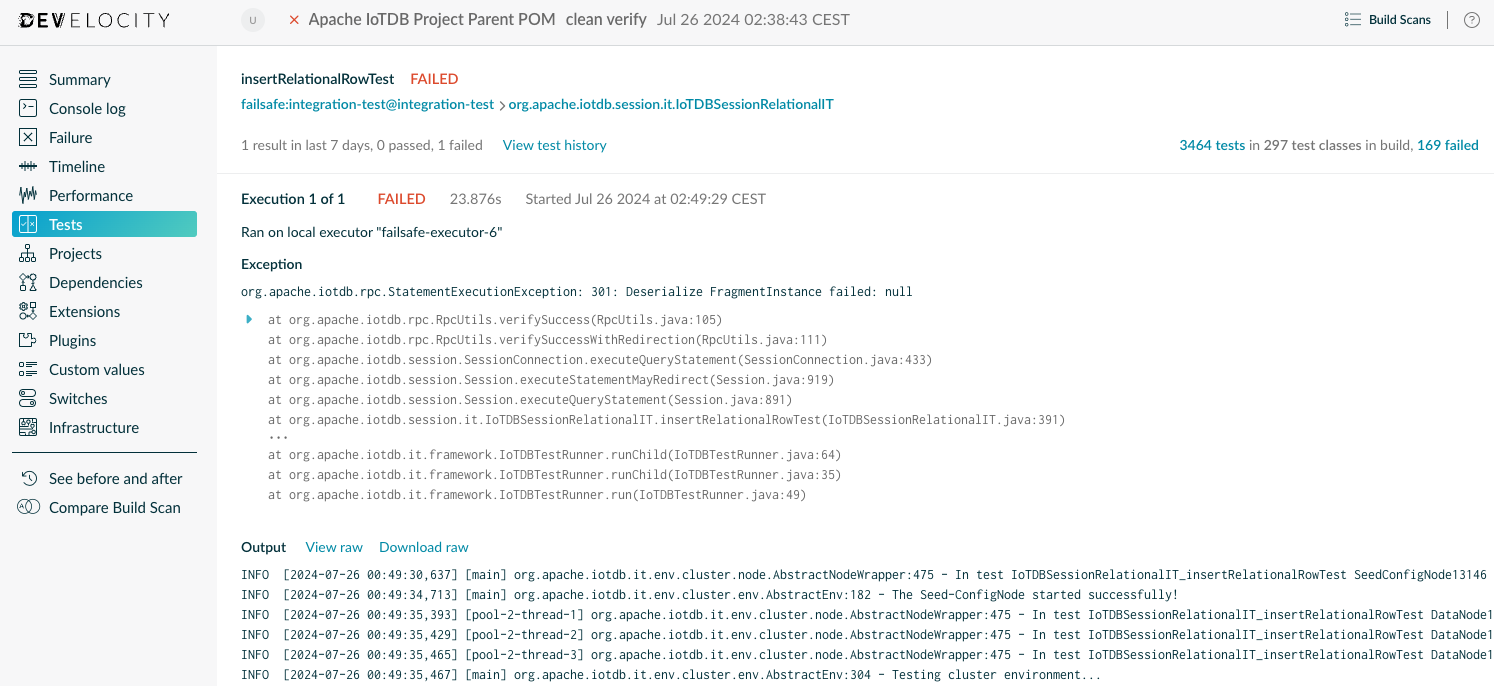Open the Switches section

(79, 398)
